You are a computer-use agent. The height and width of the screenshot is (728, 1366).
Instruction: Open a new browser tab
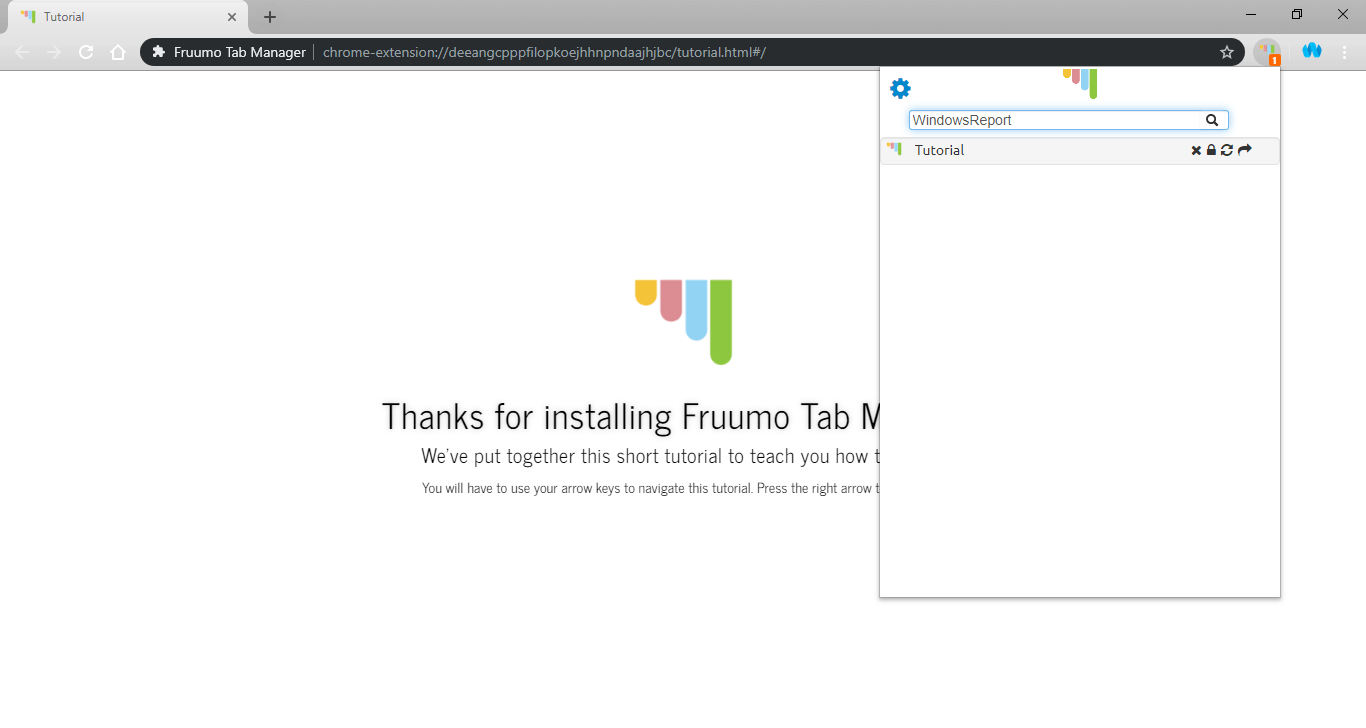pos(270,17)
